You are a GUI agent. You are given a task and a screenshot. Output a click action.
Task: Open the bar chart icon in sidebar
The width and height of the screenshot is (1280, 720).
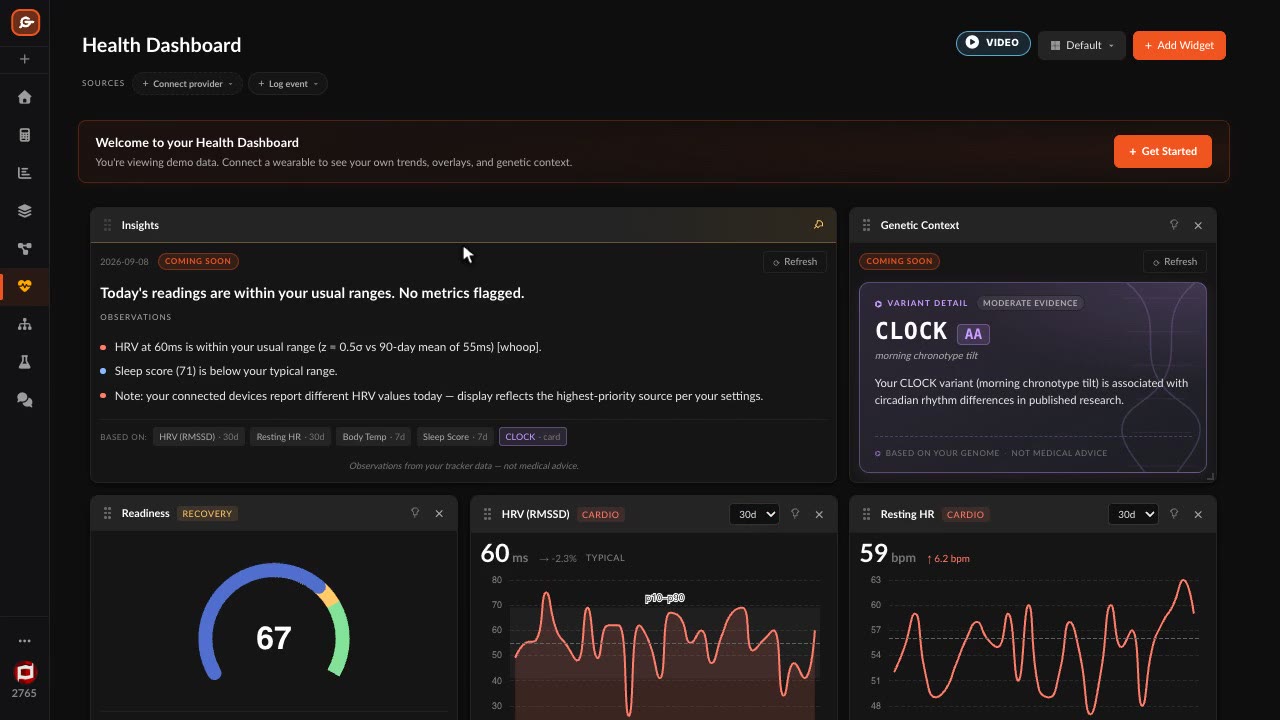25,173
